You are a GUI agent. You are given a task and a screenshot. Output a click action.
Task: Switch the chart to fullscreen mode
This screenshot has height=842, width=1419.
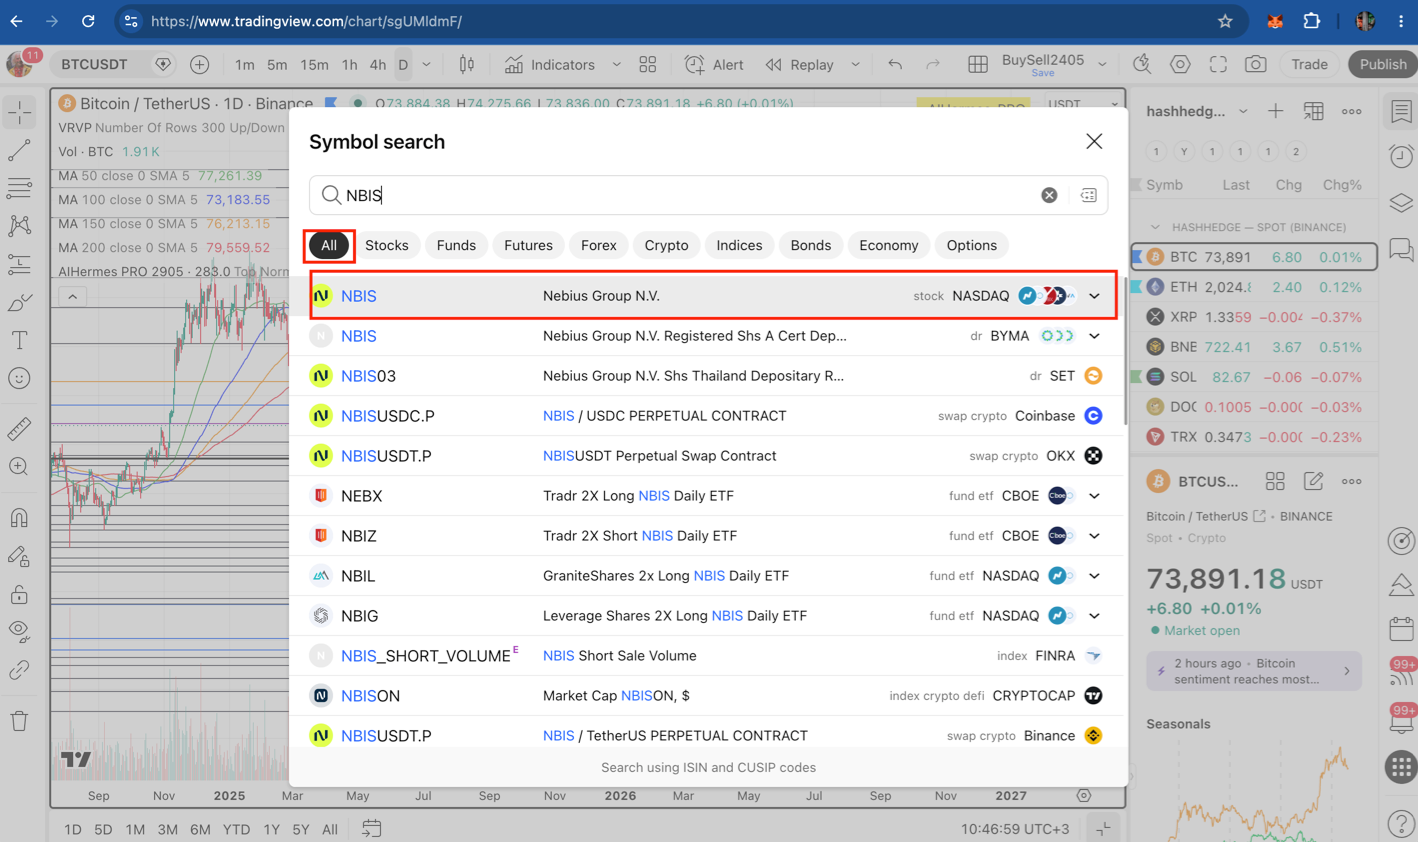tap(1218, 65)
